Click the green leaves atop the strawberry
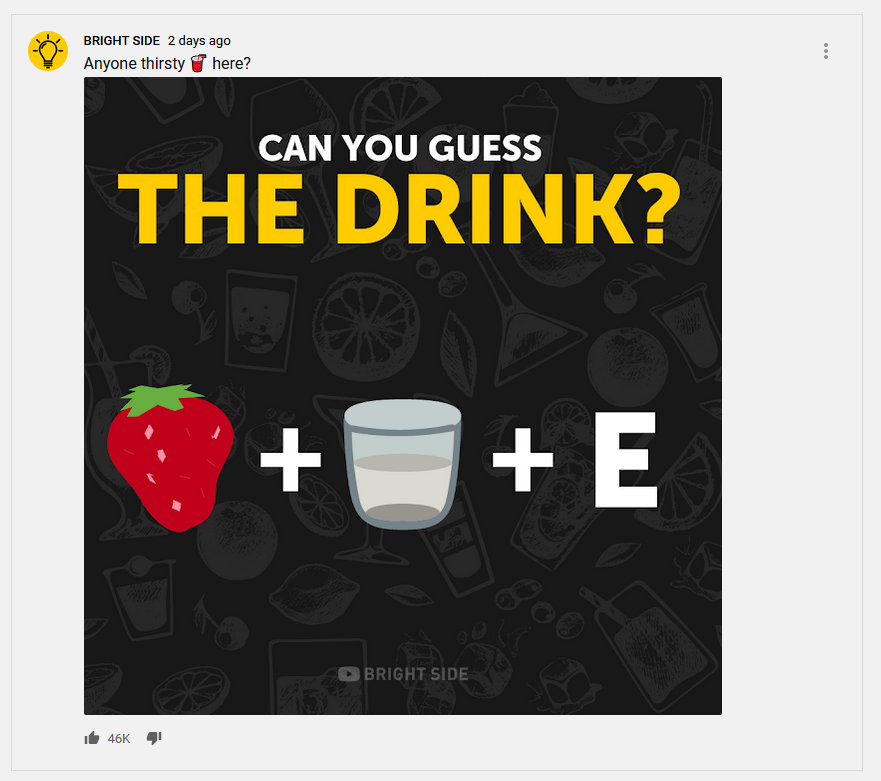 160,398
